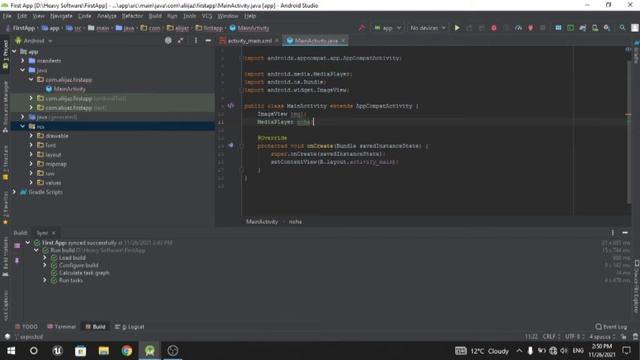Click the CRLF line separator status
Viewport: 640px width, 360px height.
pyautogui.click(x=551, y=336)
